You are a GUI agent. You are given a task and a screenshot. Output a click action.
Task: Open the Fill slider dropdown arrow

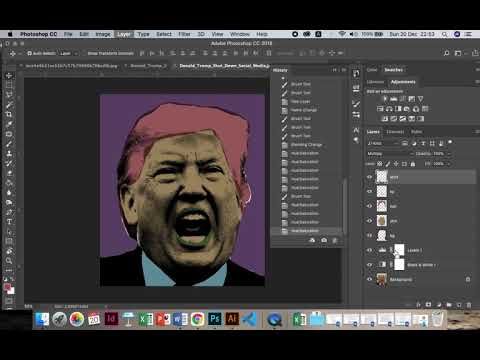449,164
